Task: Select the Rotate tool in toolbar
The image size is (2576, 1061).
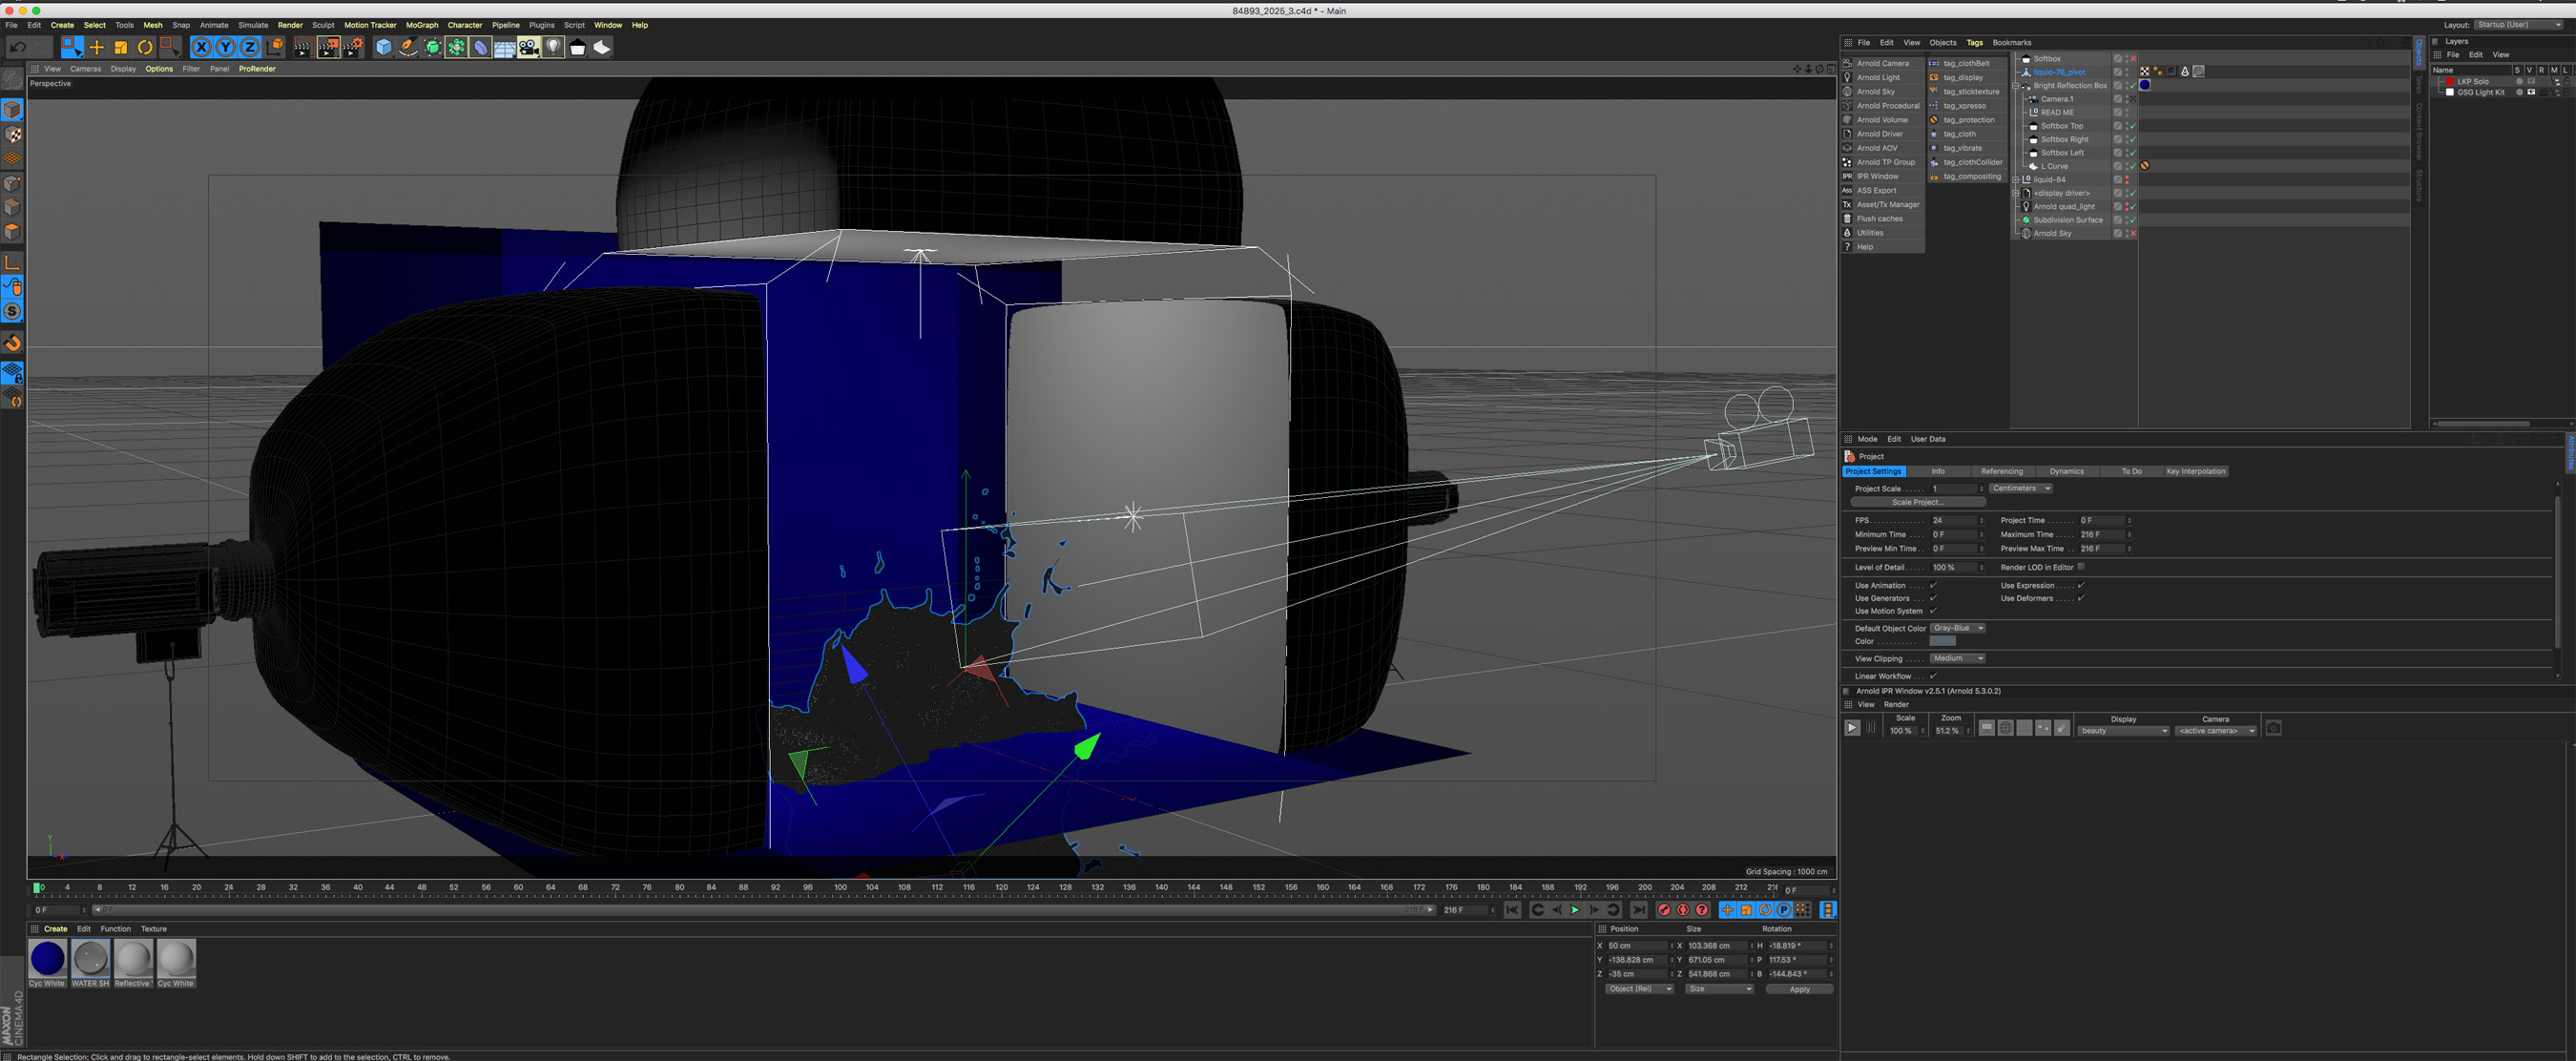Action: (145, 47)
